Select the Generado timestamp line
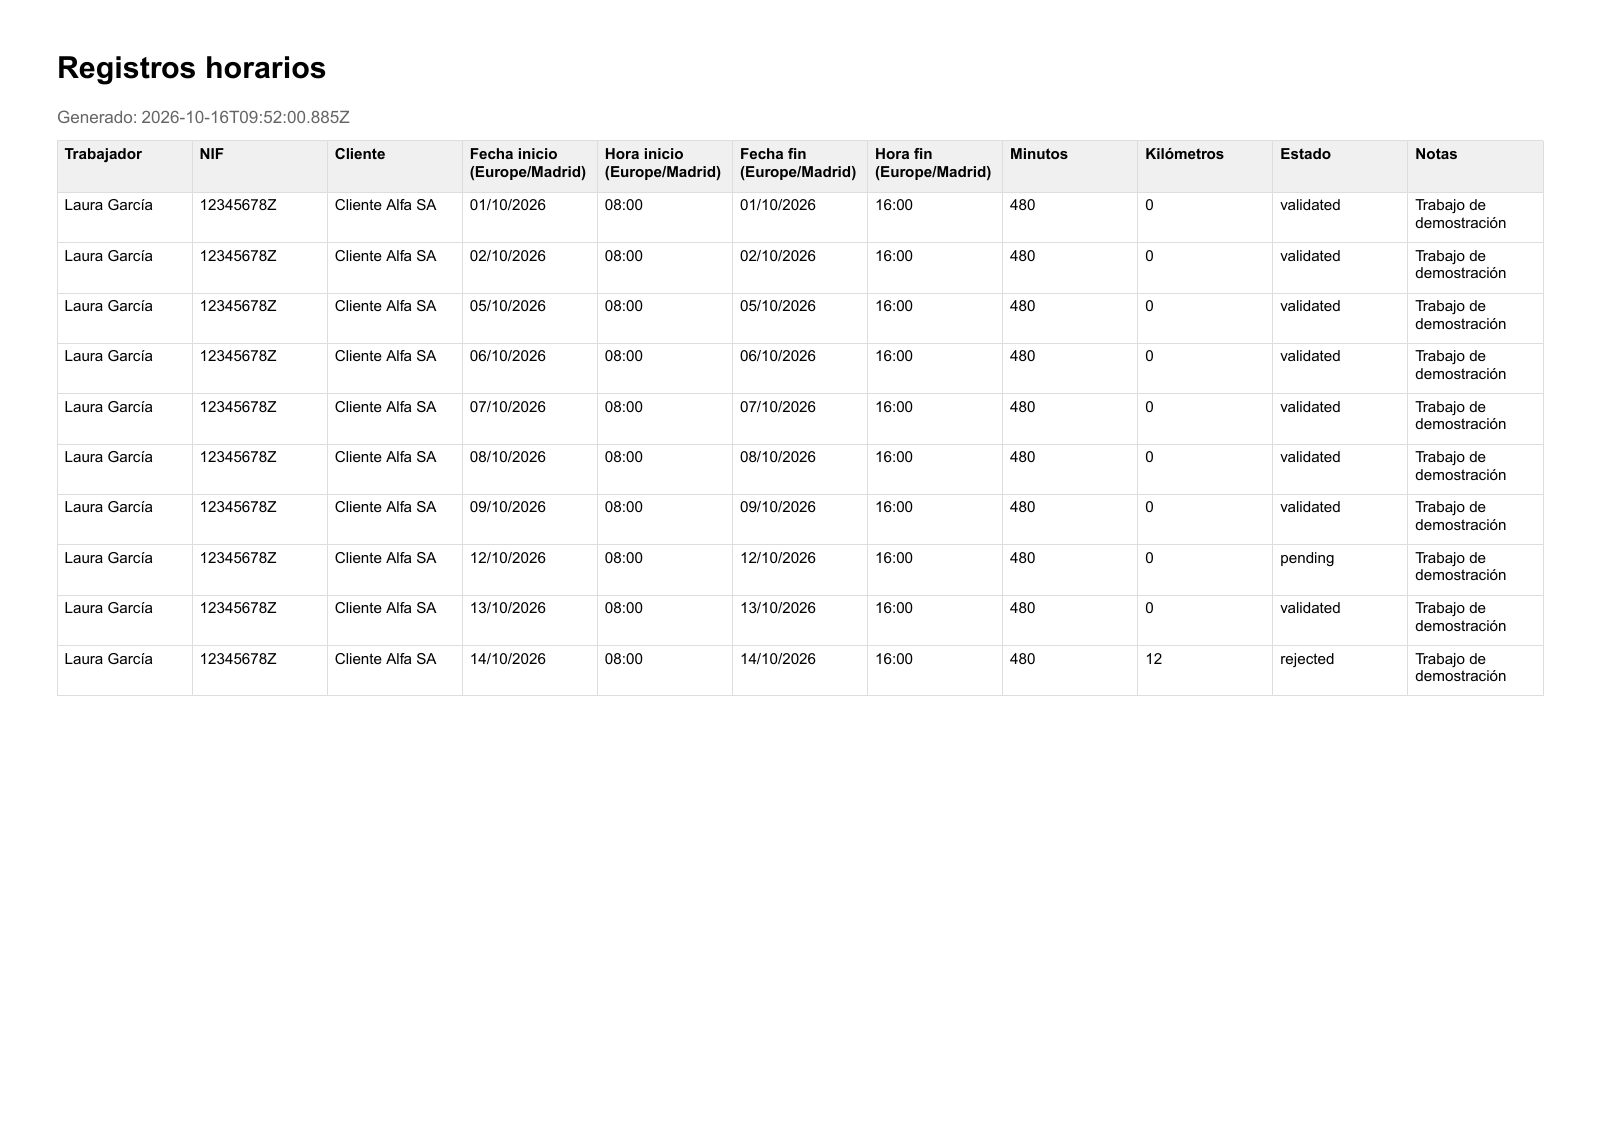The width and height of the screenshot is (1600, 1132). tap(203, 117)
